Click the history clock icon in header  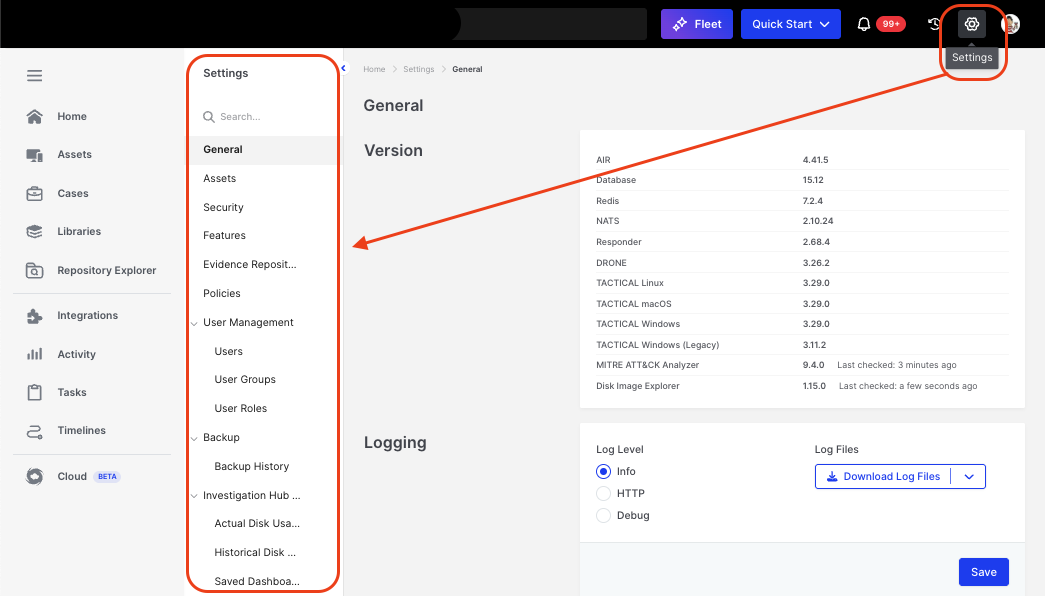[935, 24]
